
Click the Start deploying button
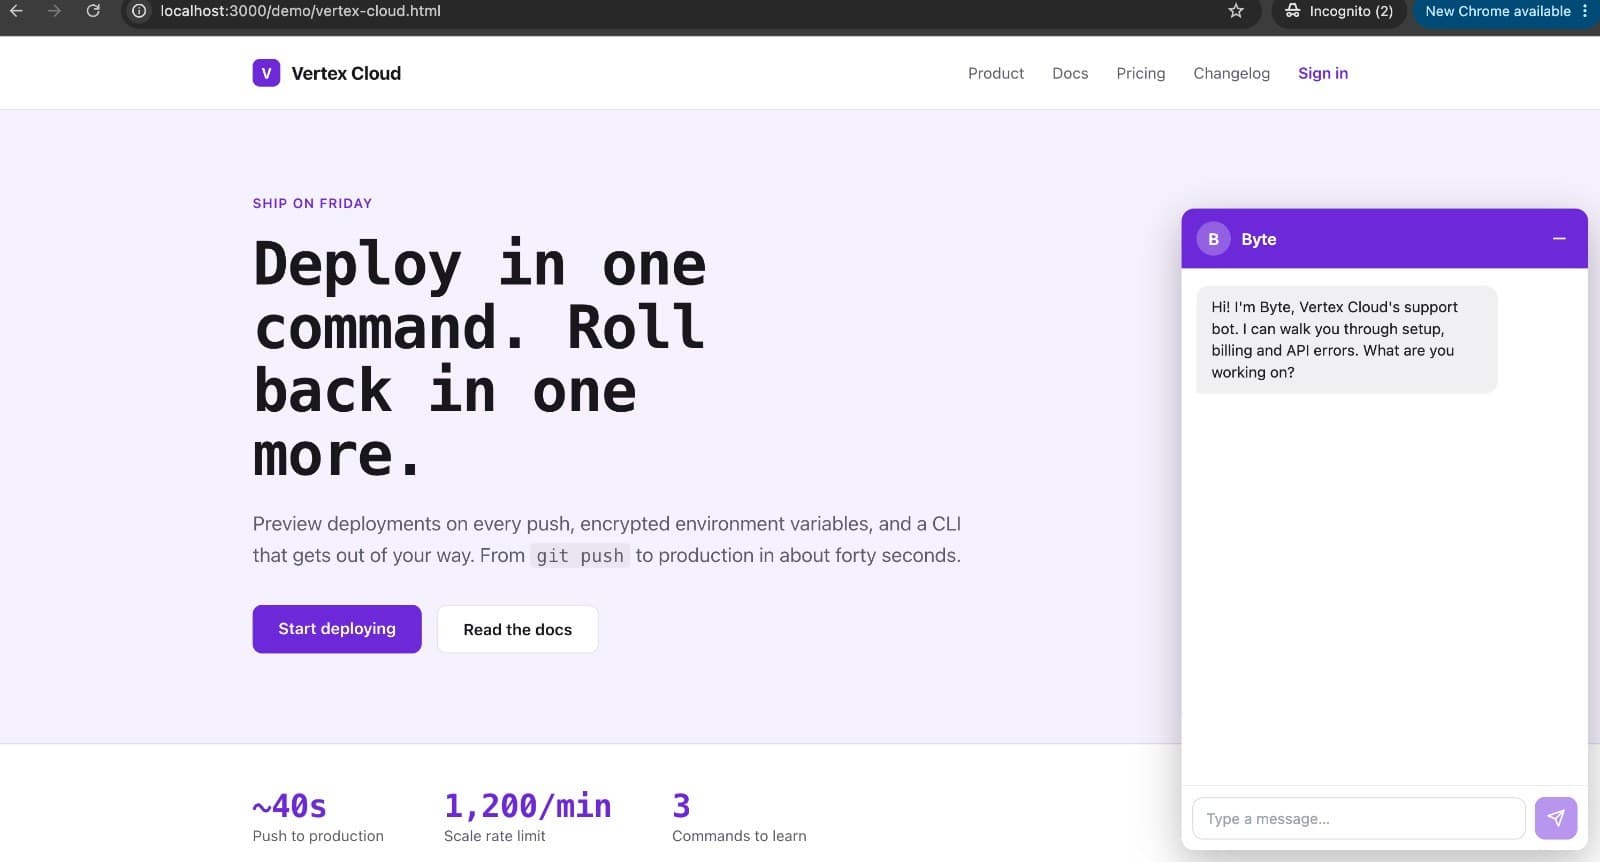coord(337,629)
